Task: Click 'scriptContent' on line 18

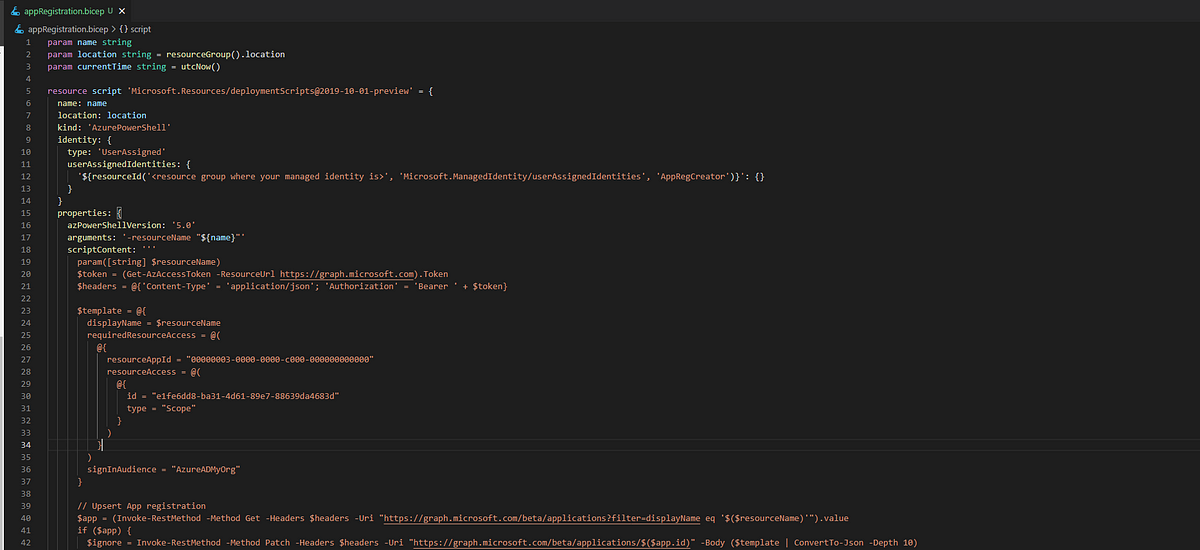Action: pyautogui.click(x=100, y=249)
